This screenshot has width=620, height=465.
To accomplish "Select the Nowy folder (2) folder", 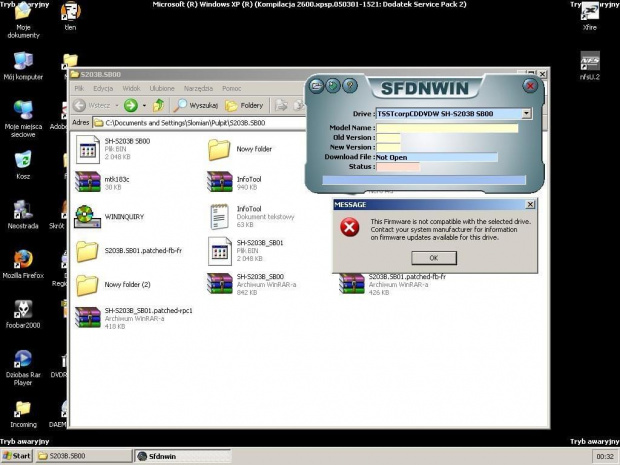I will pyautogui.click(x=113, y=285).
